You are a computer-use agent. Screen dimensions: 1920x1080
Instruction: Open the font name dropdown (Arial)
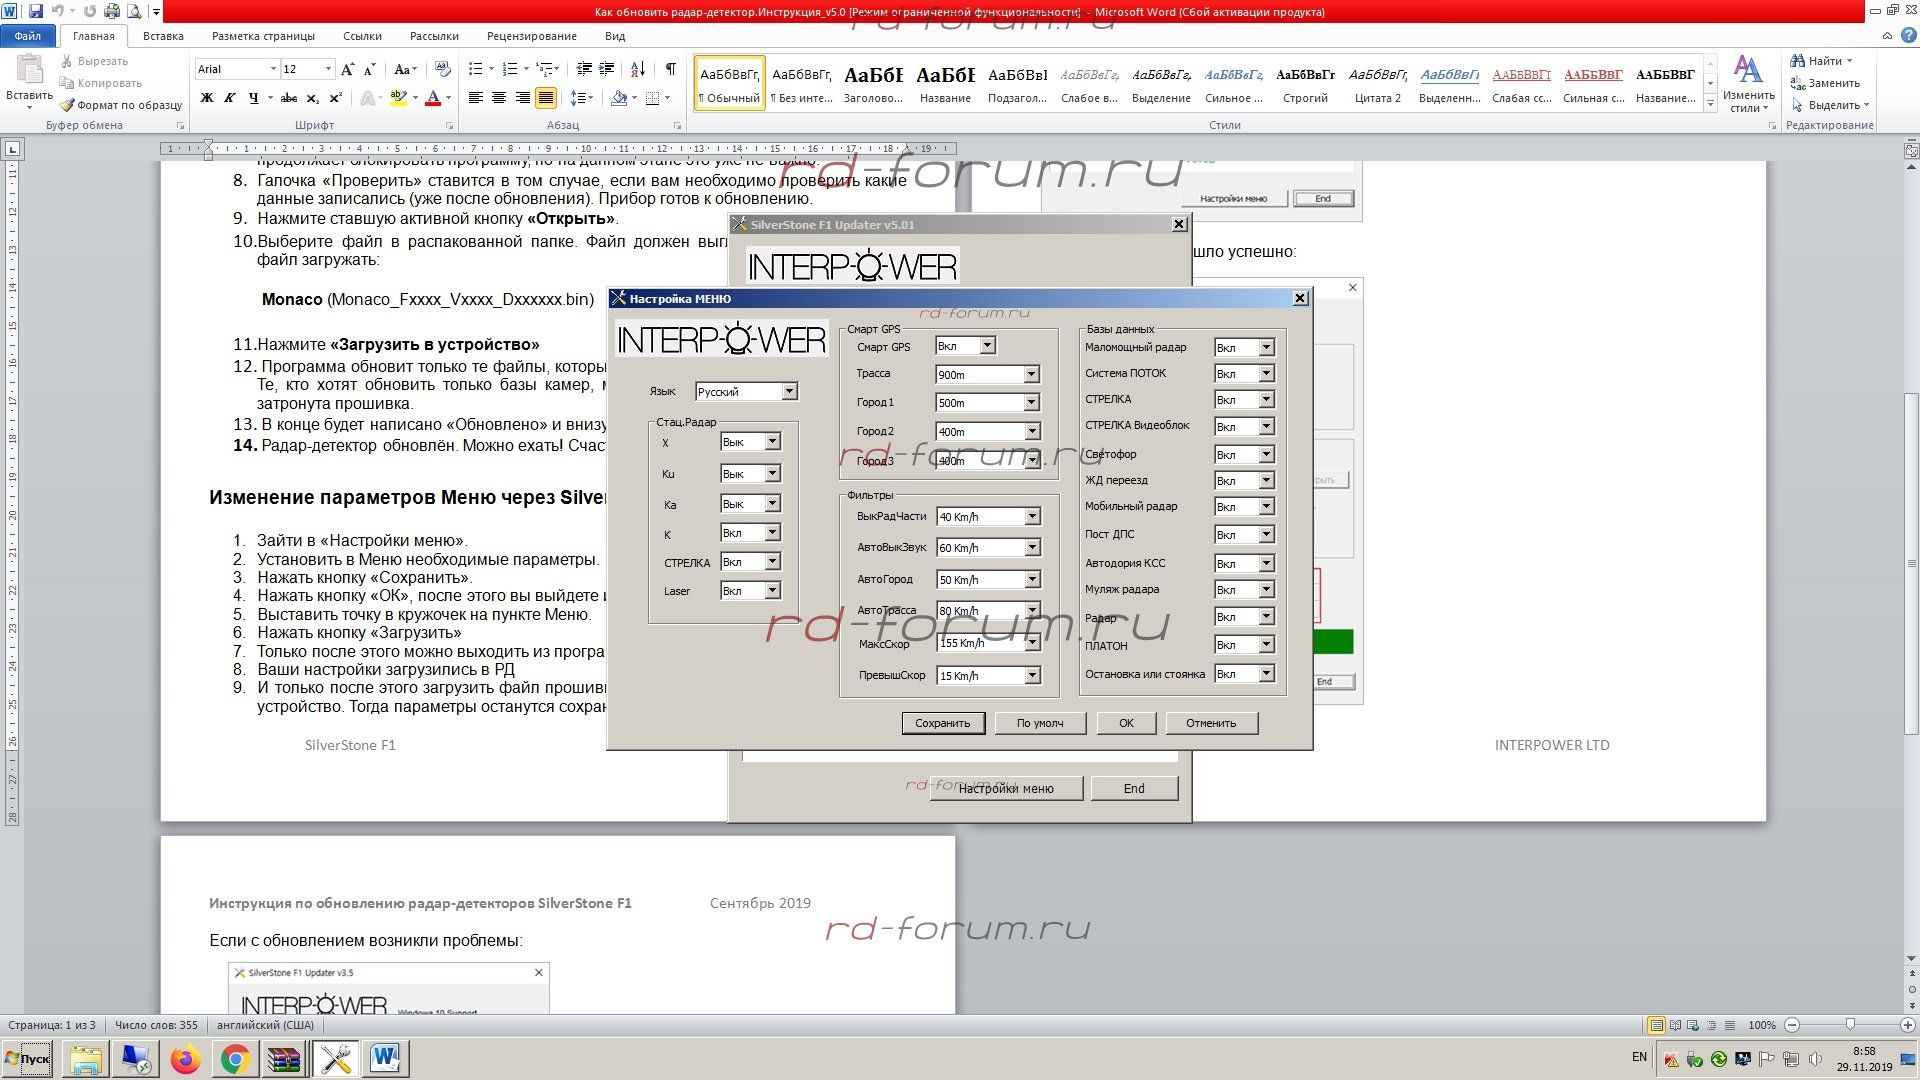pyautogui.click(x=273, y=69)
